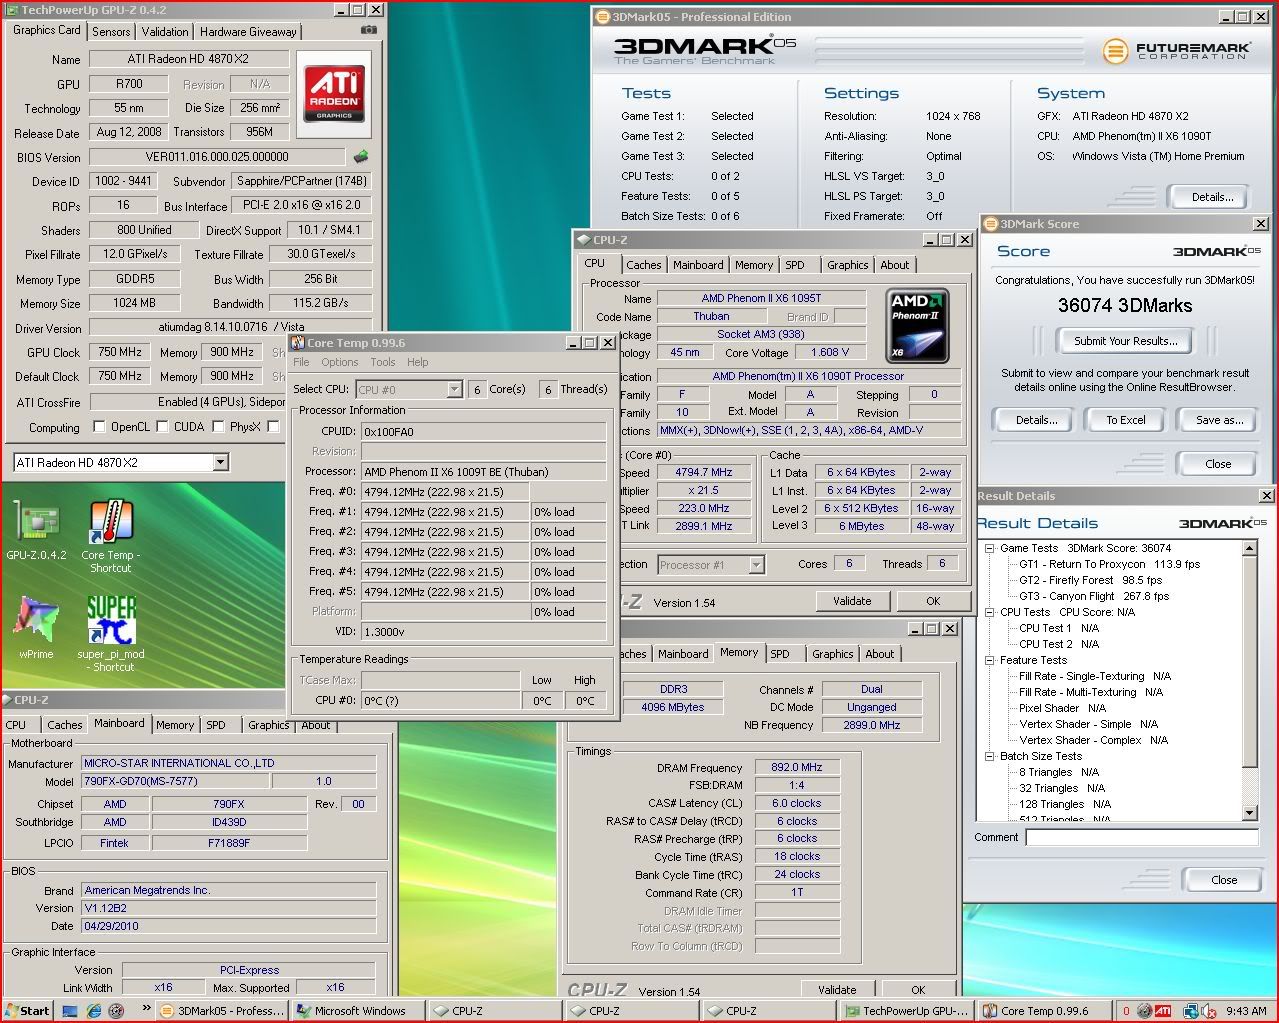Click the GPU-Z screenshot camera icon
The width and height of the screenshot is (1279, 1023).
point(369,30)
